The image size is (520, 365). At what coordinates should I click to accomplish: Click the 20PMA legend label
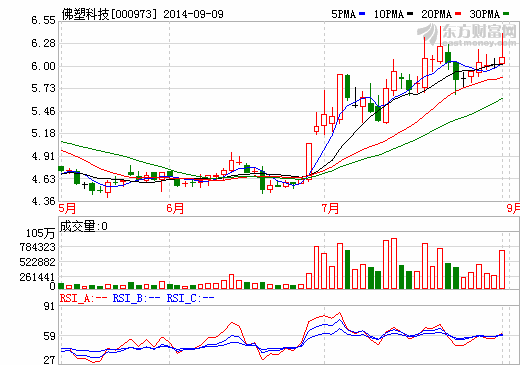437,14
